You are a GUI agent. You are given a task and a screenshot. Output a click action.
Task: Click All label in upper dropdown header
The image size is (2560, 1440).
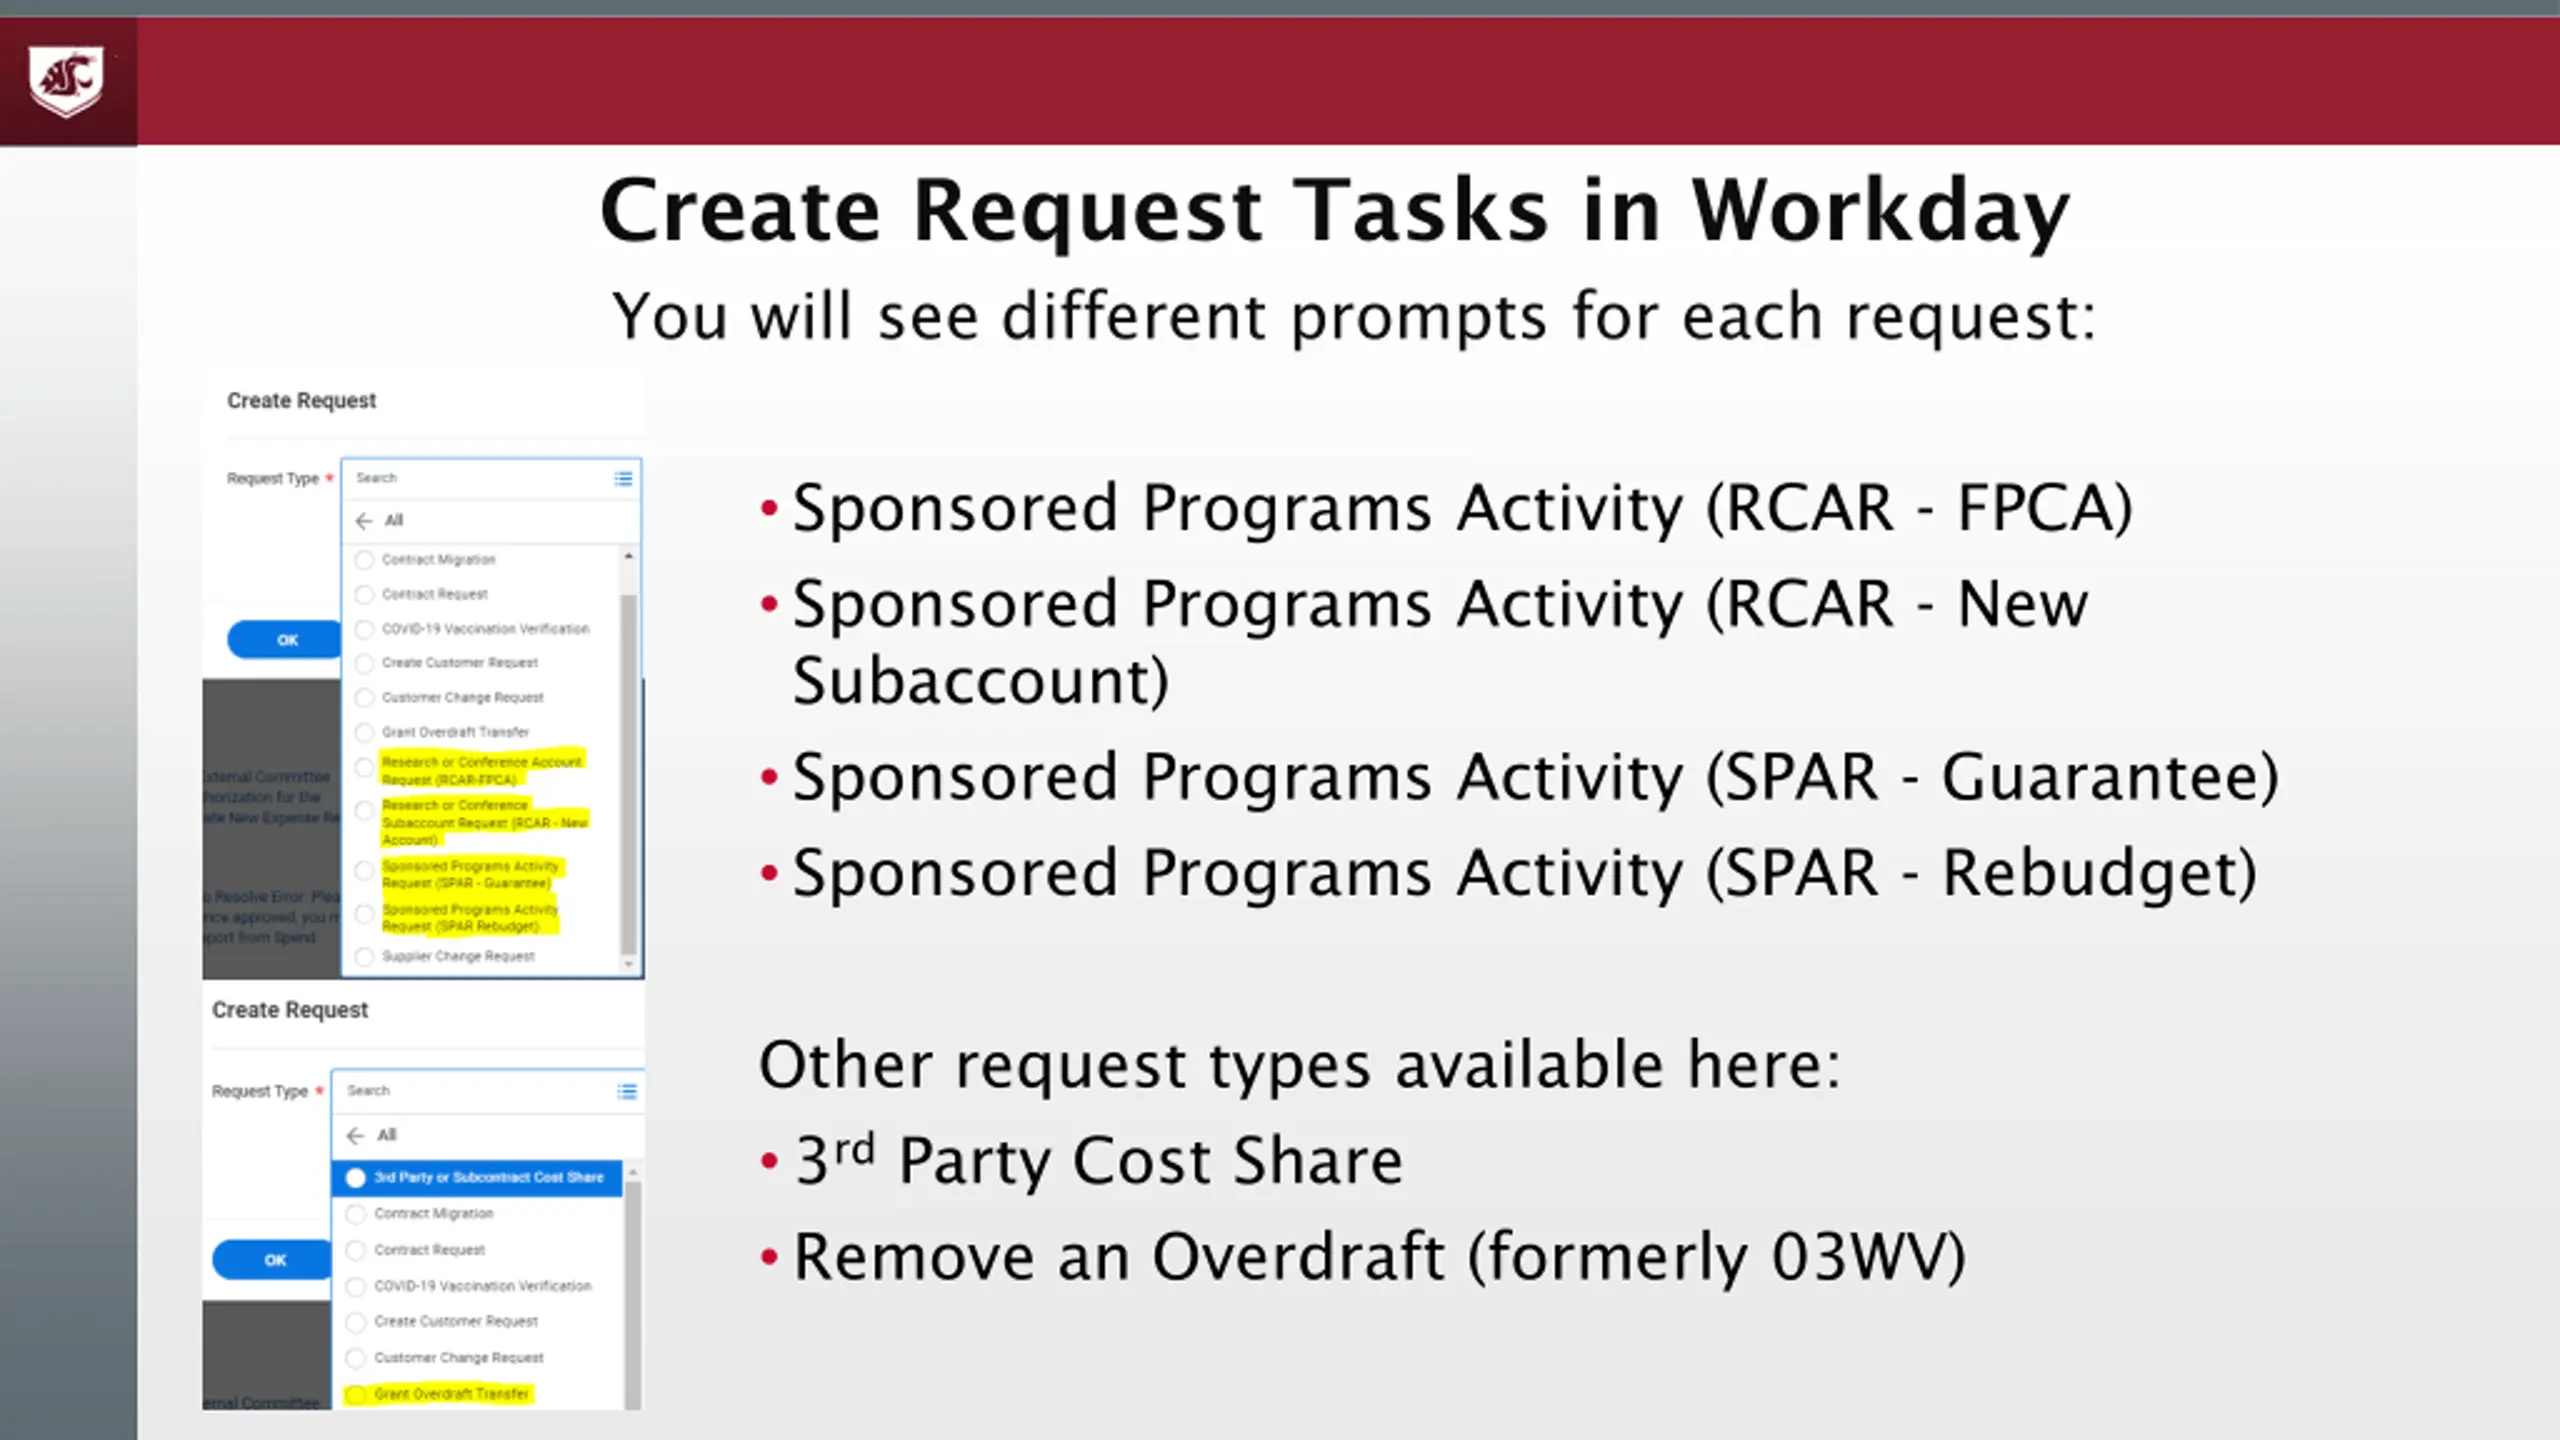point(394,521)
